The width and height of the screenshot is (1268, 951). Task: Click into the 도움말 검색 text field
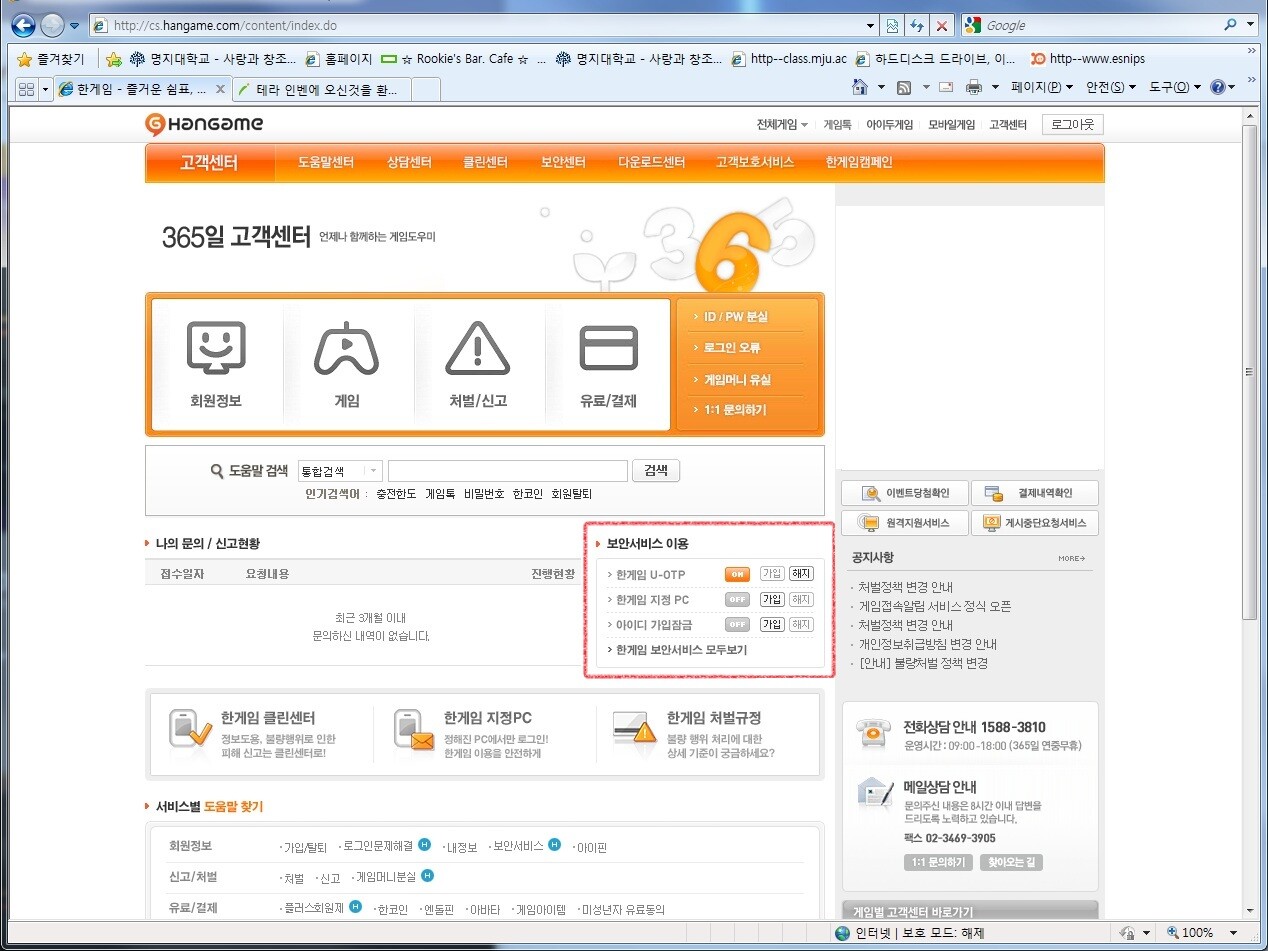[507, 471]
